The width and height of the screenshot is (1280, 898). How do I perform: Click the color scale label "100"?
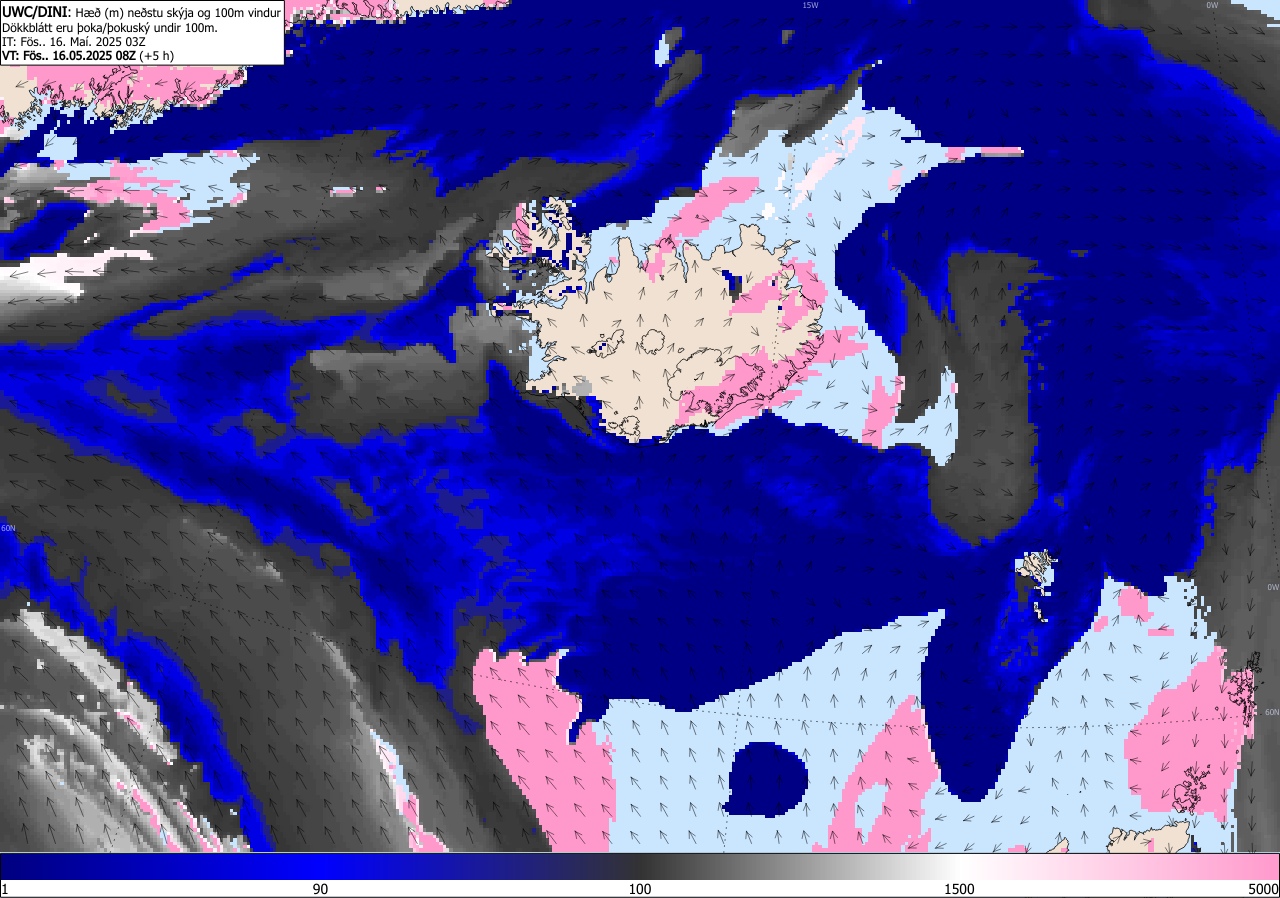640,889
